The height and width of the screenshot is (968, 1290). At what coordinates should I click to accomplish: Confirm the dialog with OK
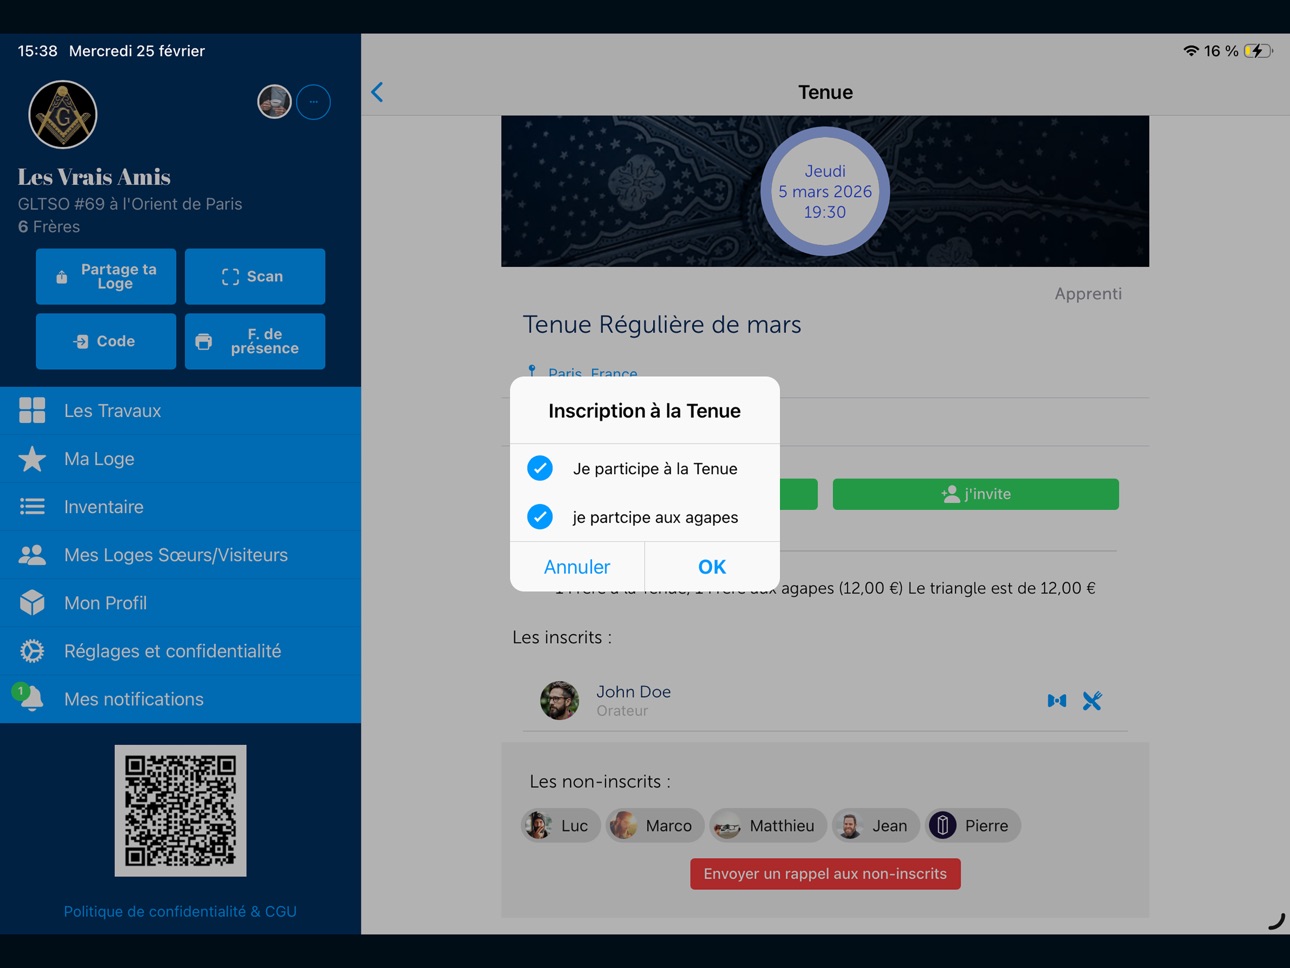[x=712, y=567]
